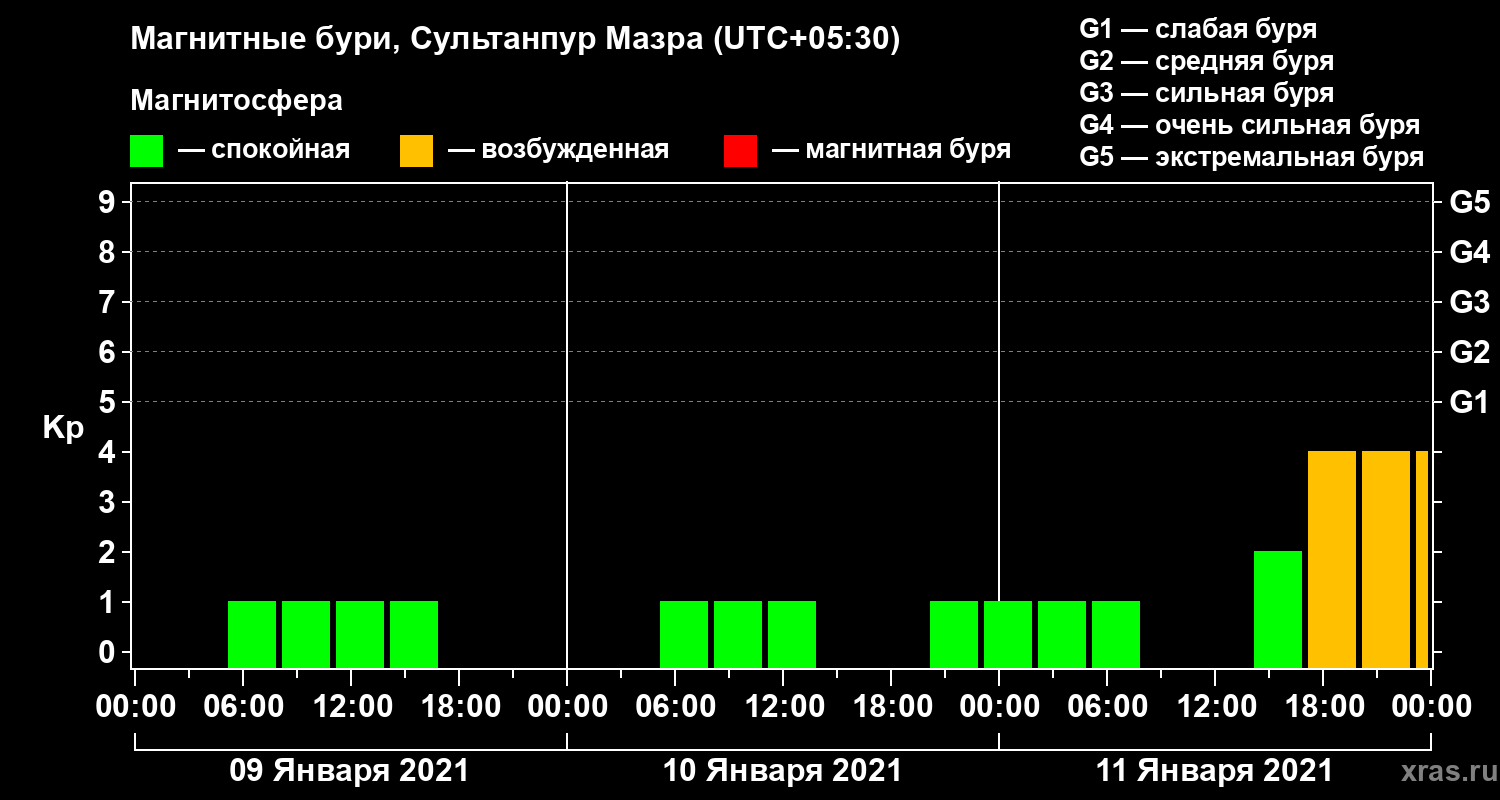1500x800 pixels.
Task: Click the '06:00' tick label for 10 January
Action: click(x=675, y=706)
